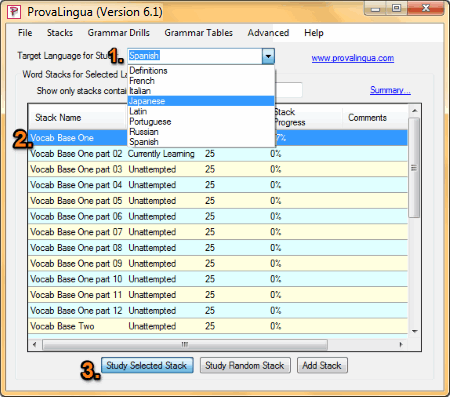Viewport: 450px width, 397px height.
Task: Select Vocab Base One part 12 row
Action: [x=218, y=310]
